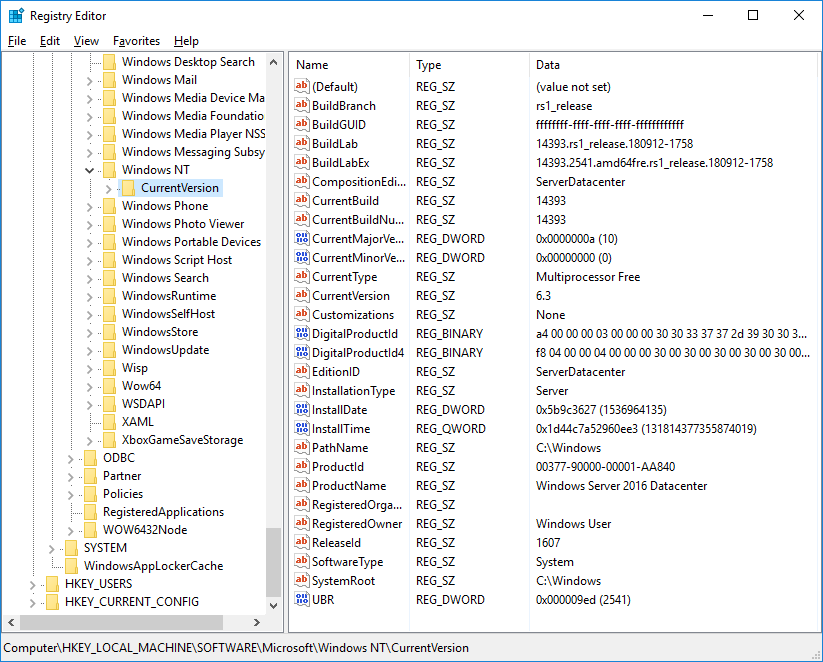Expand the CurrentVersion key arrow
This screenshot has width=823, height=662.
(109, 188)
